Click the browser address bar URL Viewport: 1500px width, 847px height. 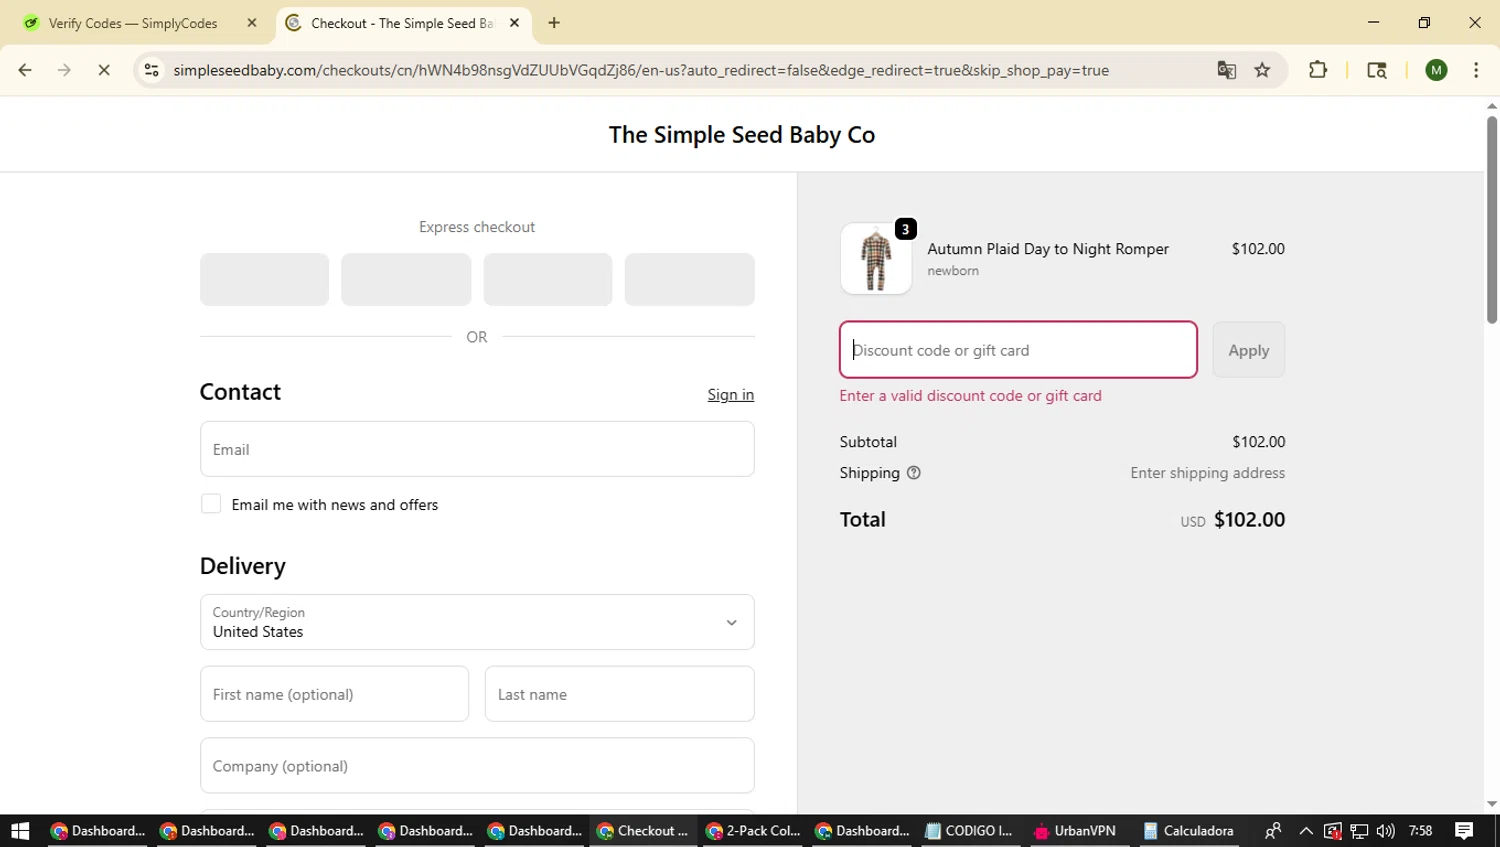point(641,70)
